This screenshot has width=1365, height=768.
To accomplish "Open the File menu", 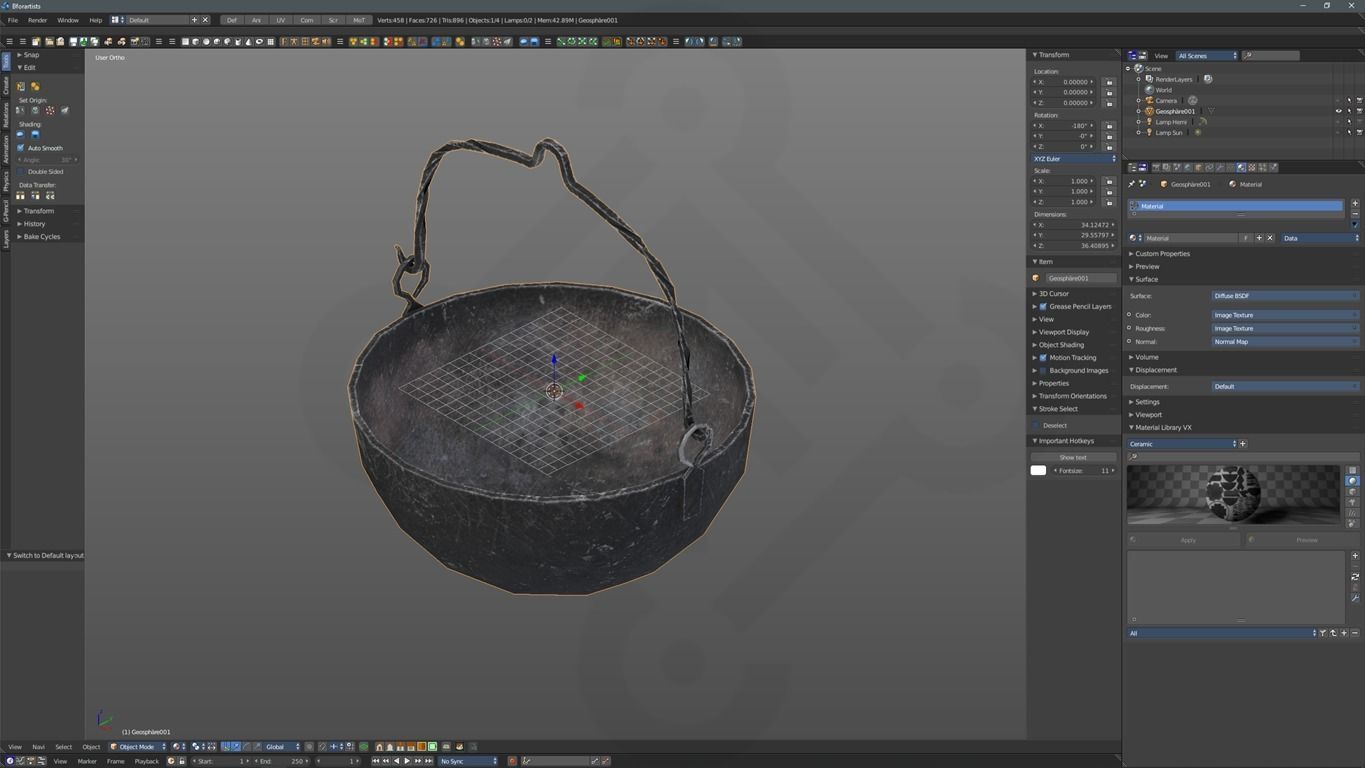I will [x=13, y=20].
